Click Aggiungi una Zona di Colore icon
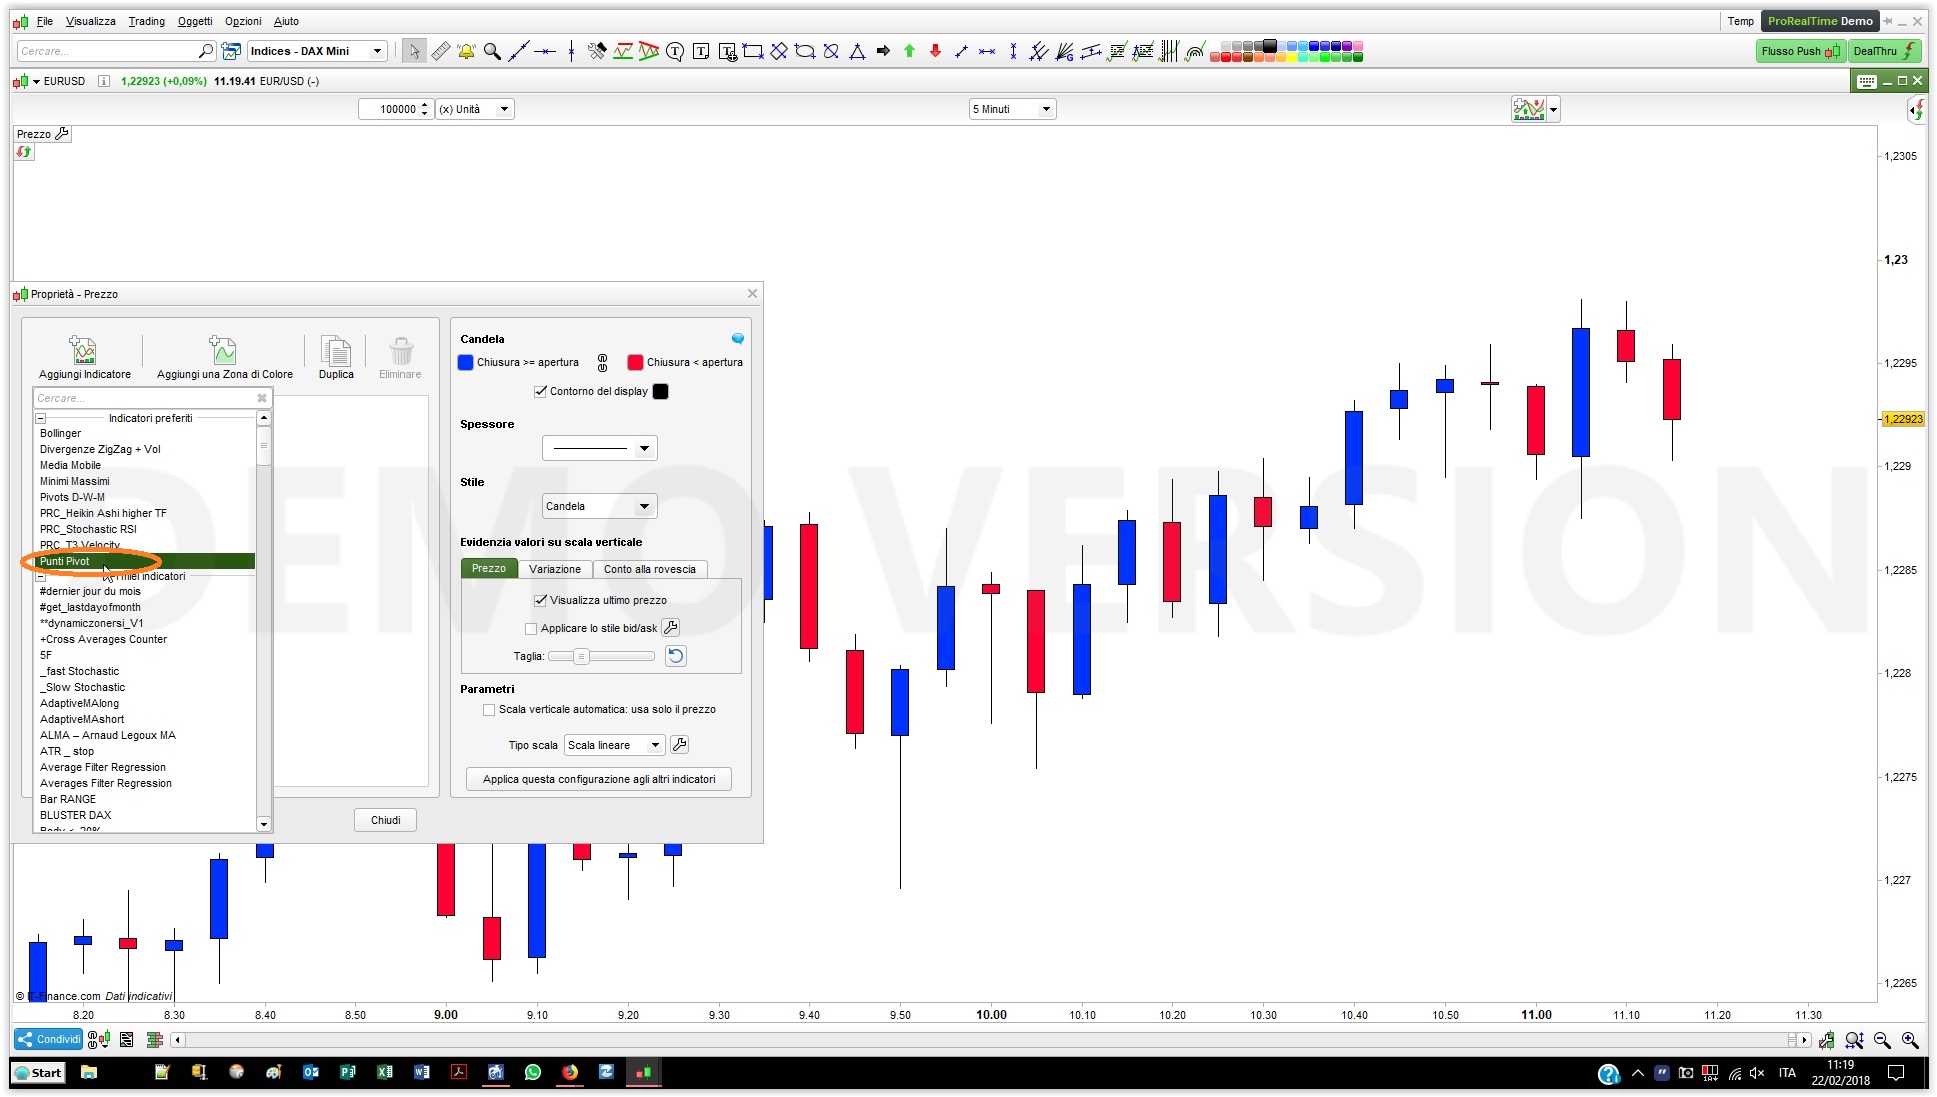 pos(224,352)
